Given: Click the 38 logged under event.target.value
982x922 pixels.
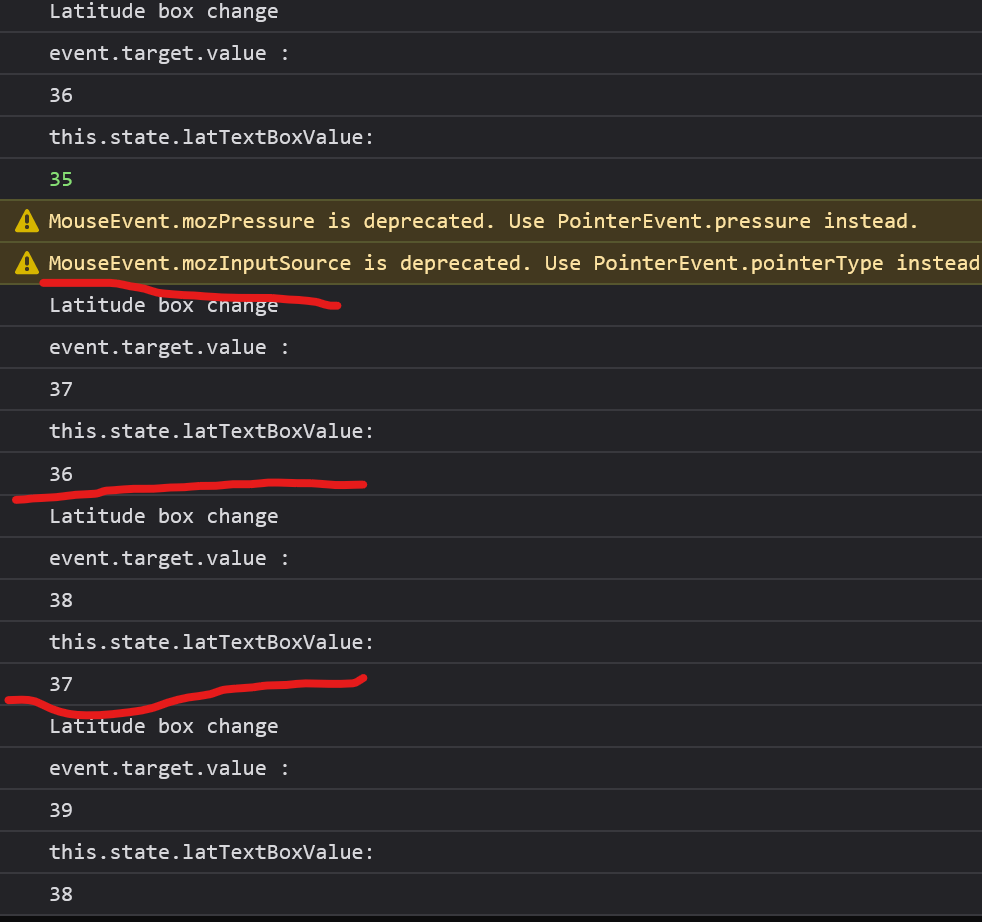Looking at the screenshot, I should coord(61,600).
